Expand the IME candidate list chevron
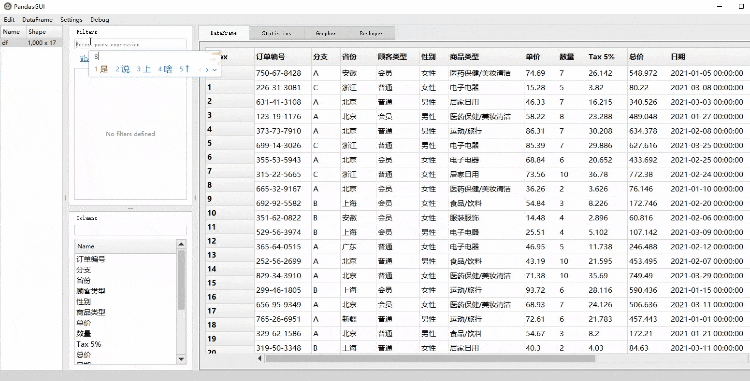750x381 pixels. [215, 70]
